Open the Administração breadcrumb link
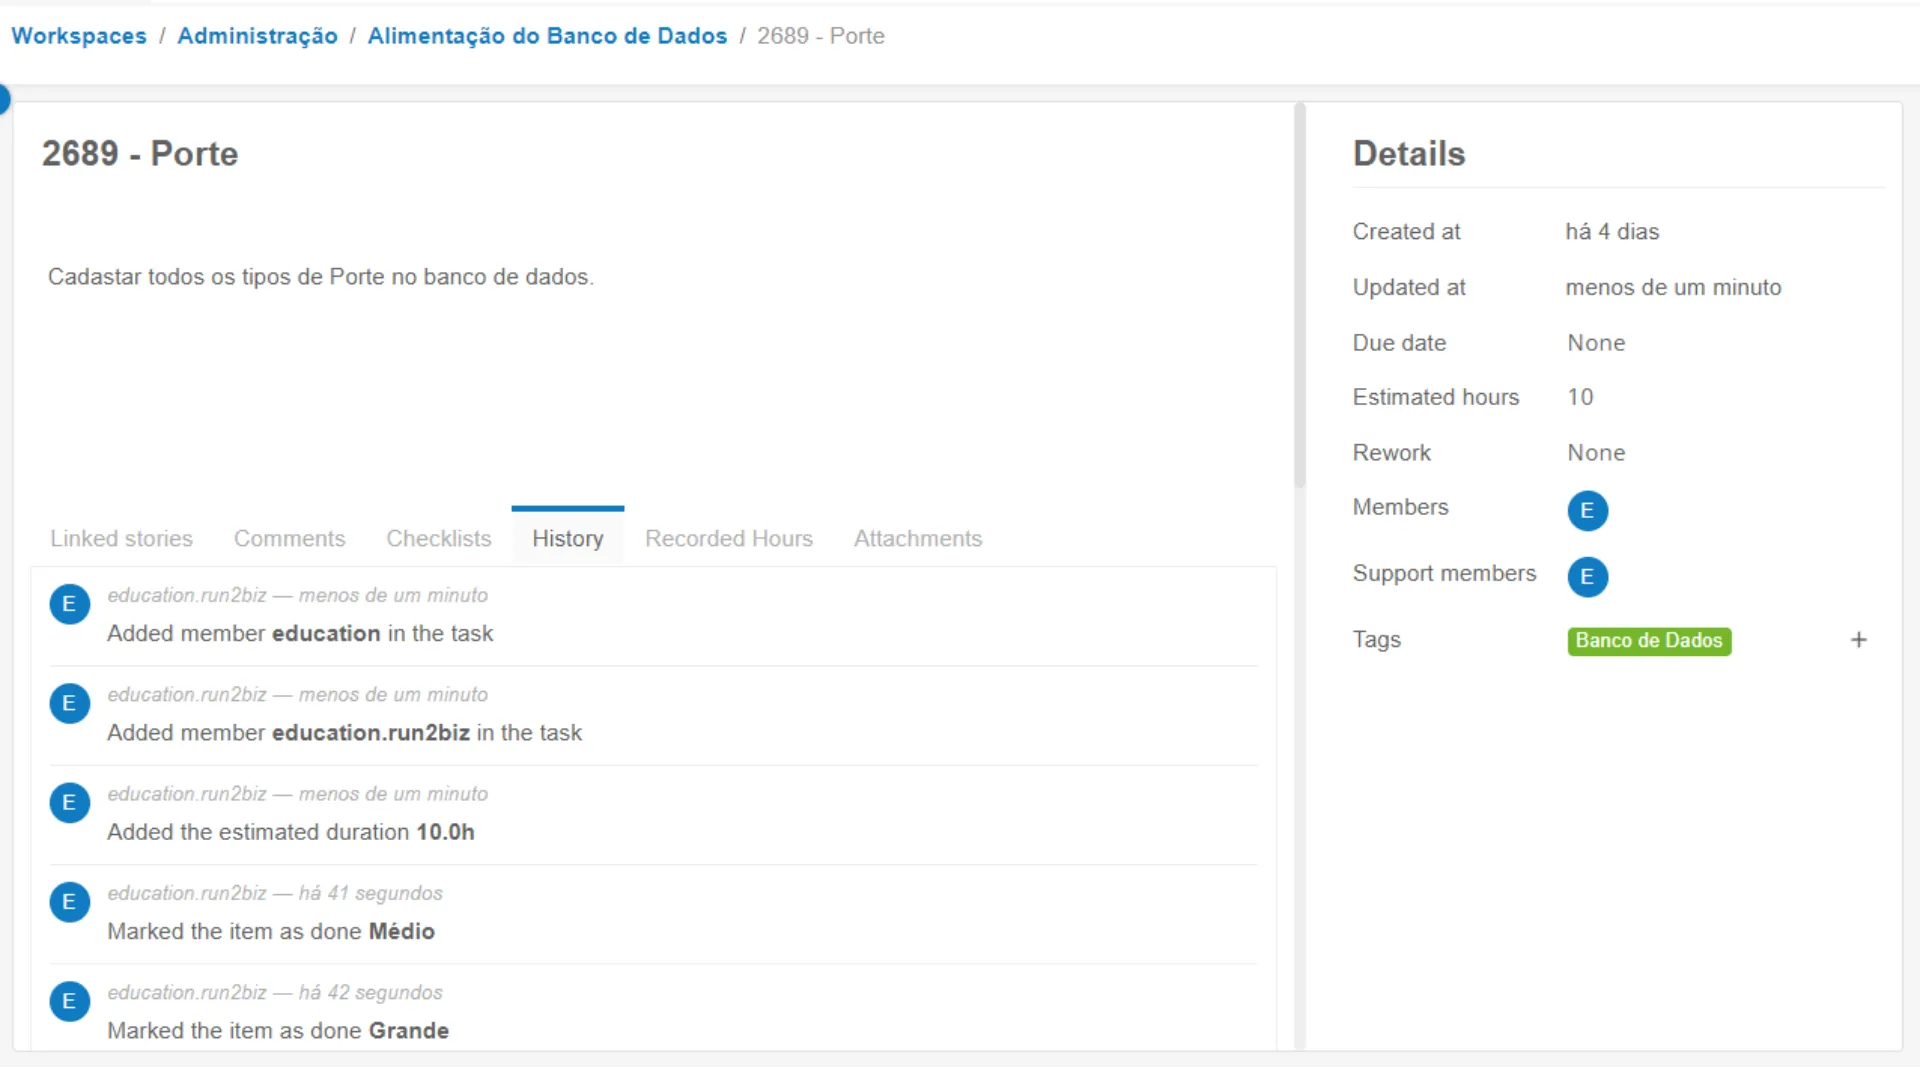The image size is (1920, 1080). click(257, 36)
